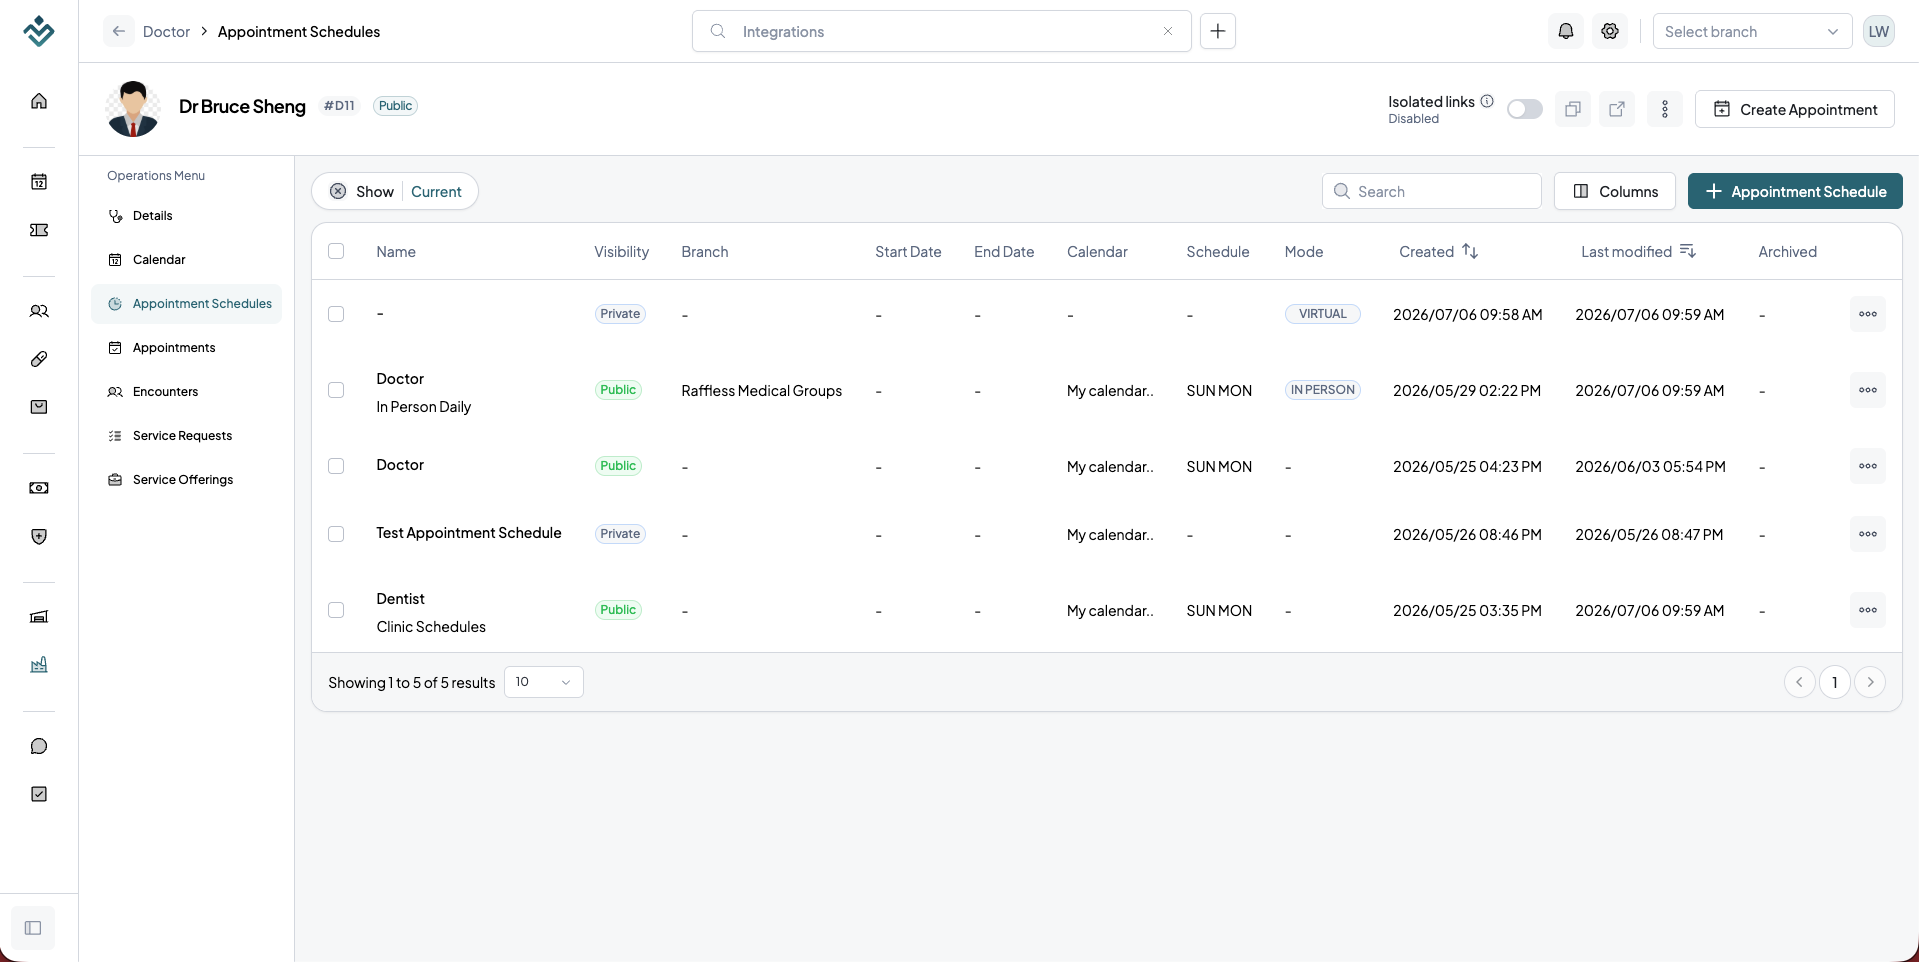1919x962 pixels.
Task: Click the table Search input field
Action: coord(1432,191)
